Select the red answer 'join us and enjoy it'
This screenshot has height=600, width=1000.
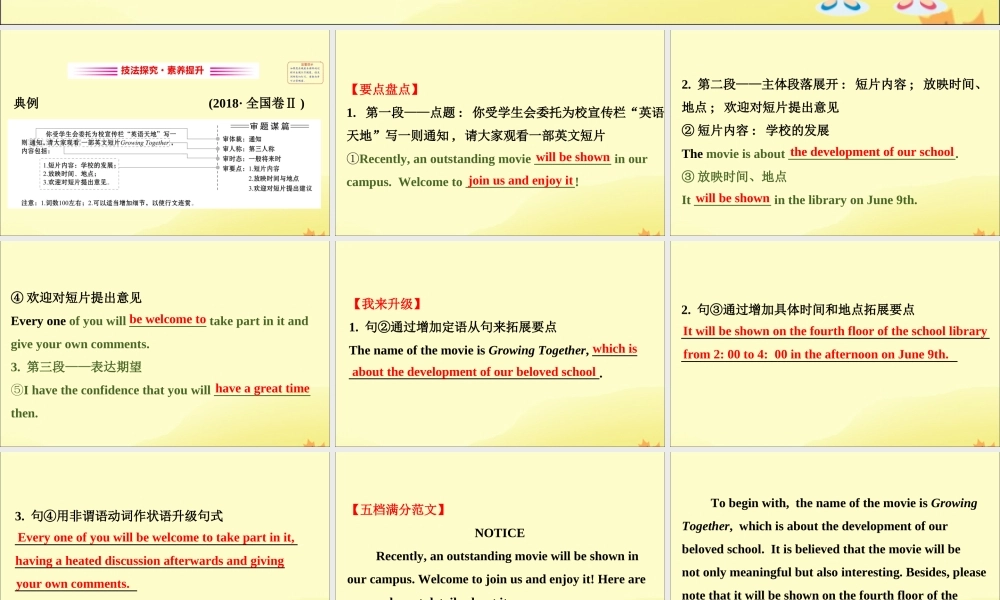pyautogui.click(x=520, y=180)
